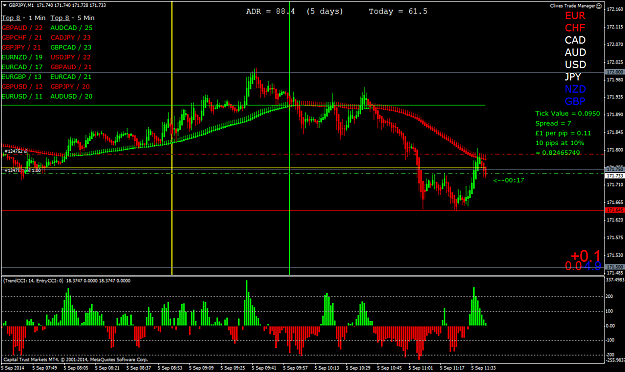625x372 pixels.
Task: Click the '<--00:17' candle countdown label
Action: (509, 181)
